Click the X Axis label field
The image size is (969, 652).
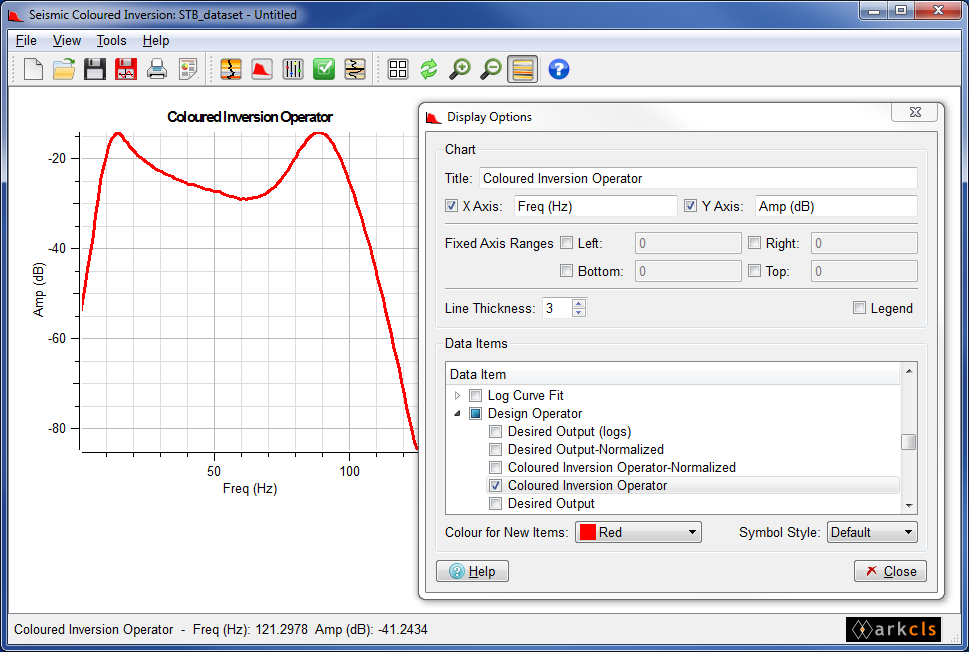click(596, 206)
